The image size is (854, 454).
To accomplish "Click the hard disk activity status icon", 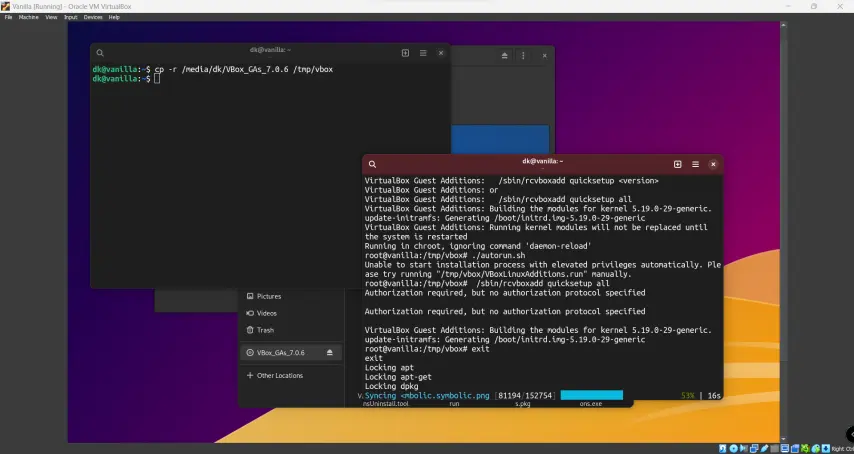I will pyautogui.click(x=723, y=449).
